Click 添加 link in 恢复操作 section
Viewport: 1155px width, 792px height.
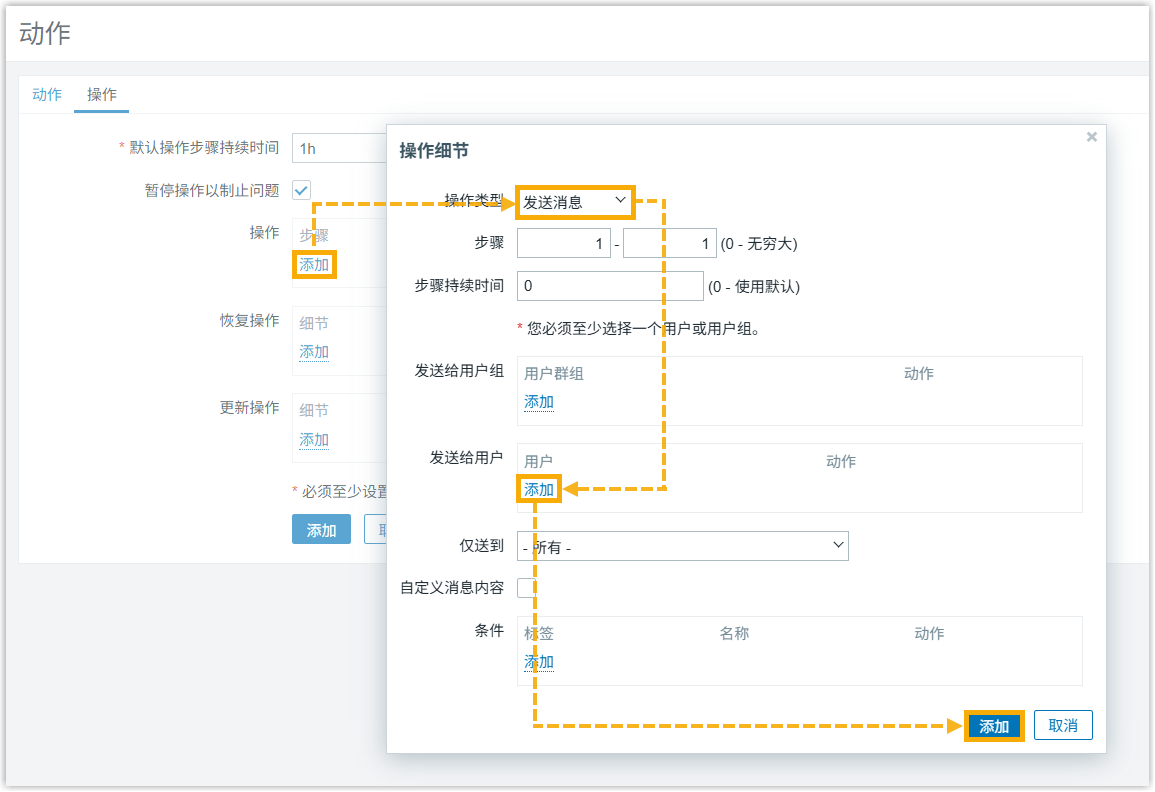[314, 352]
